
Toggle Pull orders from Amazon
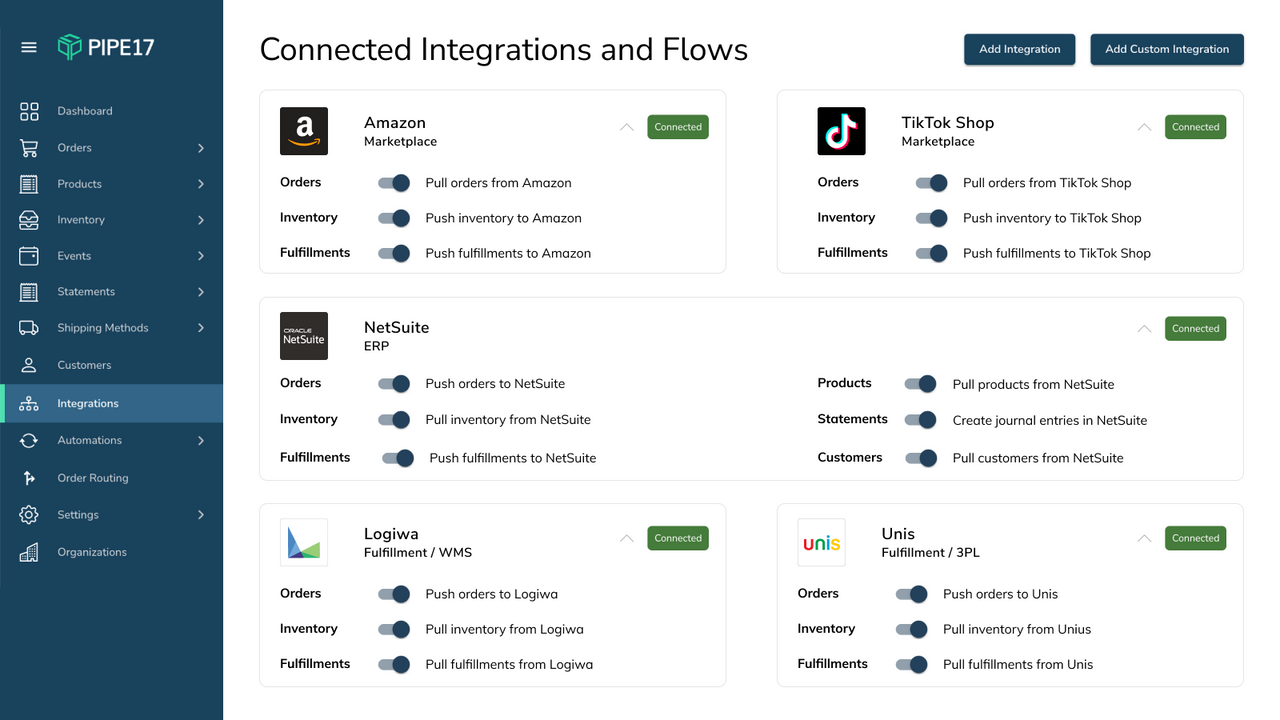[x=394, y=183]
